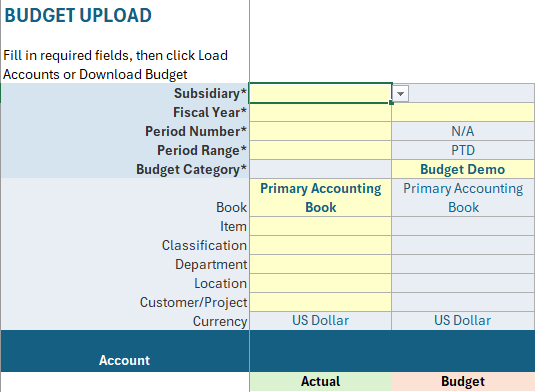Select the Budget Demo category cell
Screen dimensions: 537x392
(x=463, y=169)
